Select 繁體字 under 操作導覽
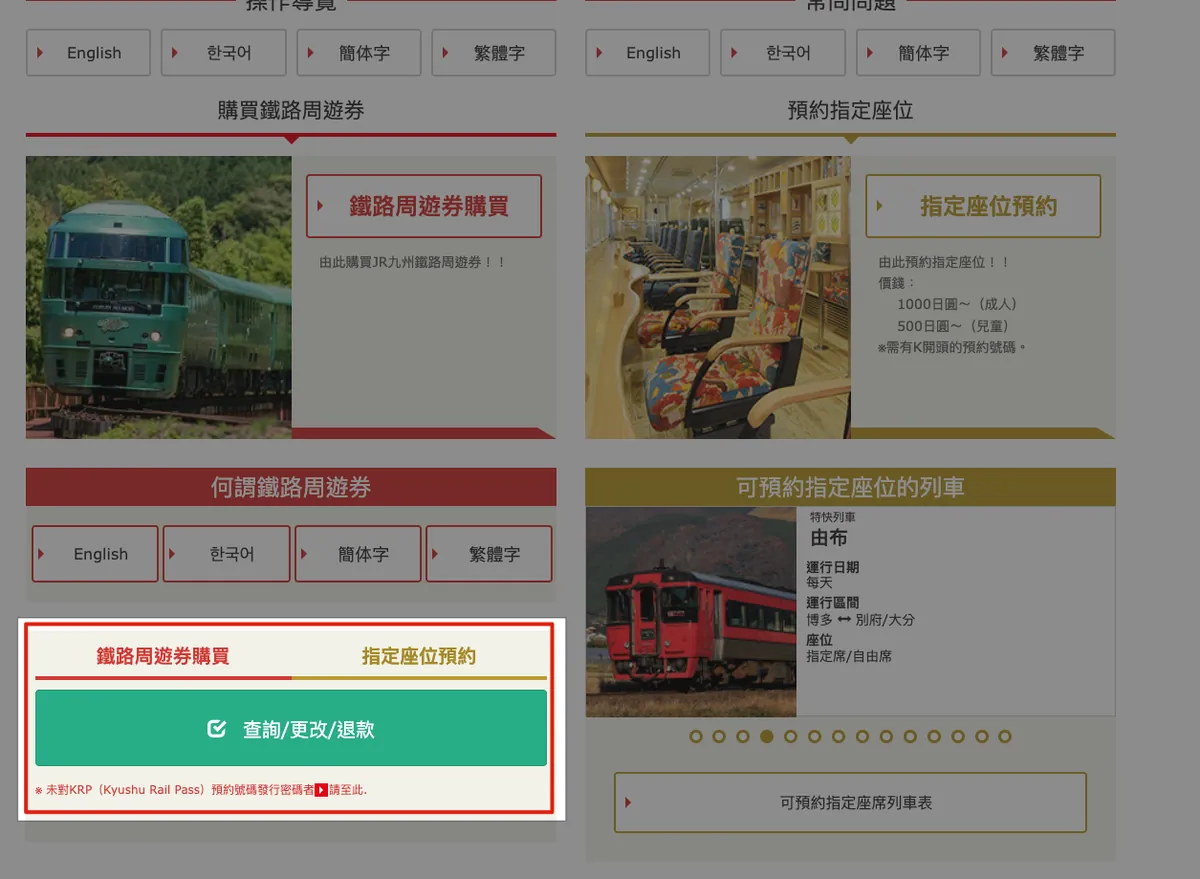Screen dimensions: 1200x879 (x=493, y=53)
